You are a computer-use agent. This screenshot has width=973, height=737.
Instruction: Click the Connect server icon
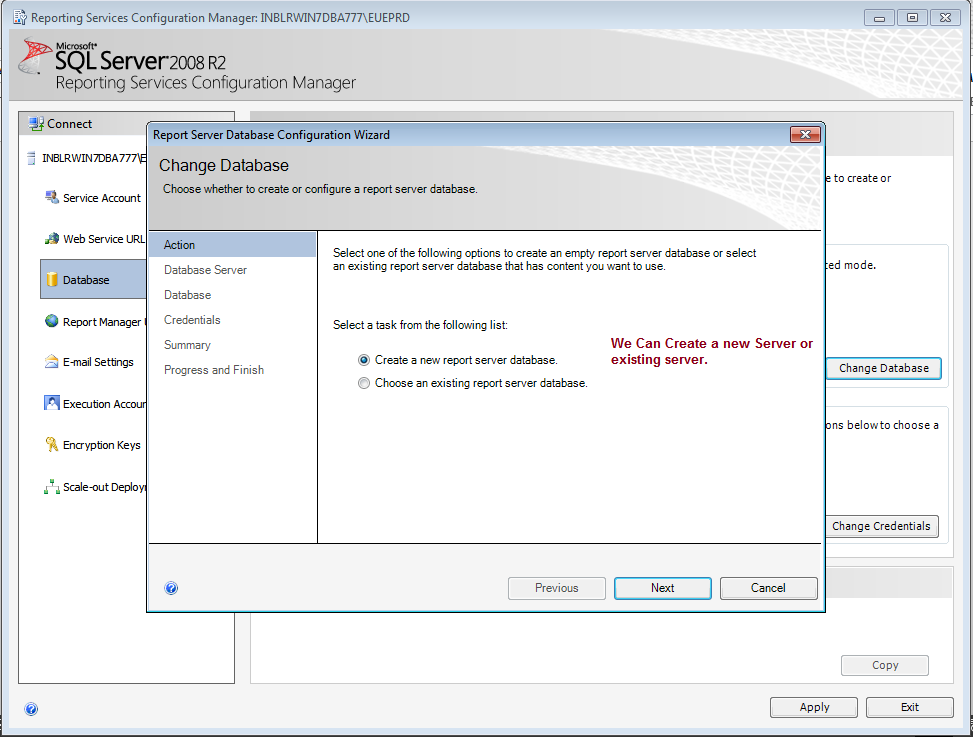coord(36,124)
